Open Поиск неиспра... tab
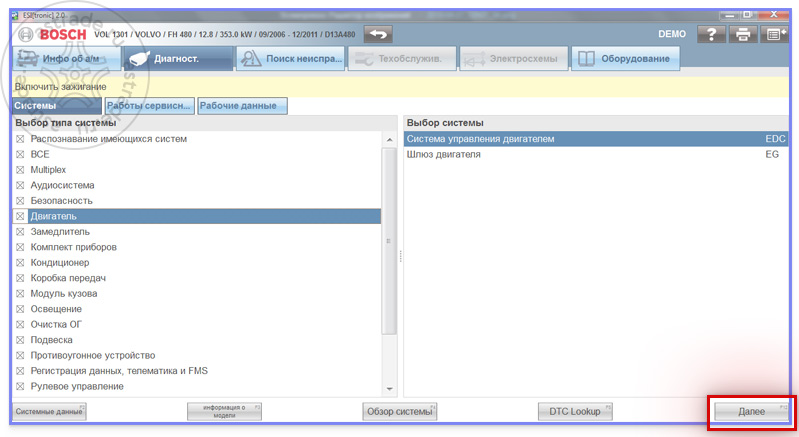This screenshot has height=437, width=799. (290, 59)
